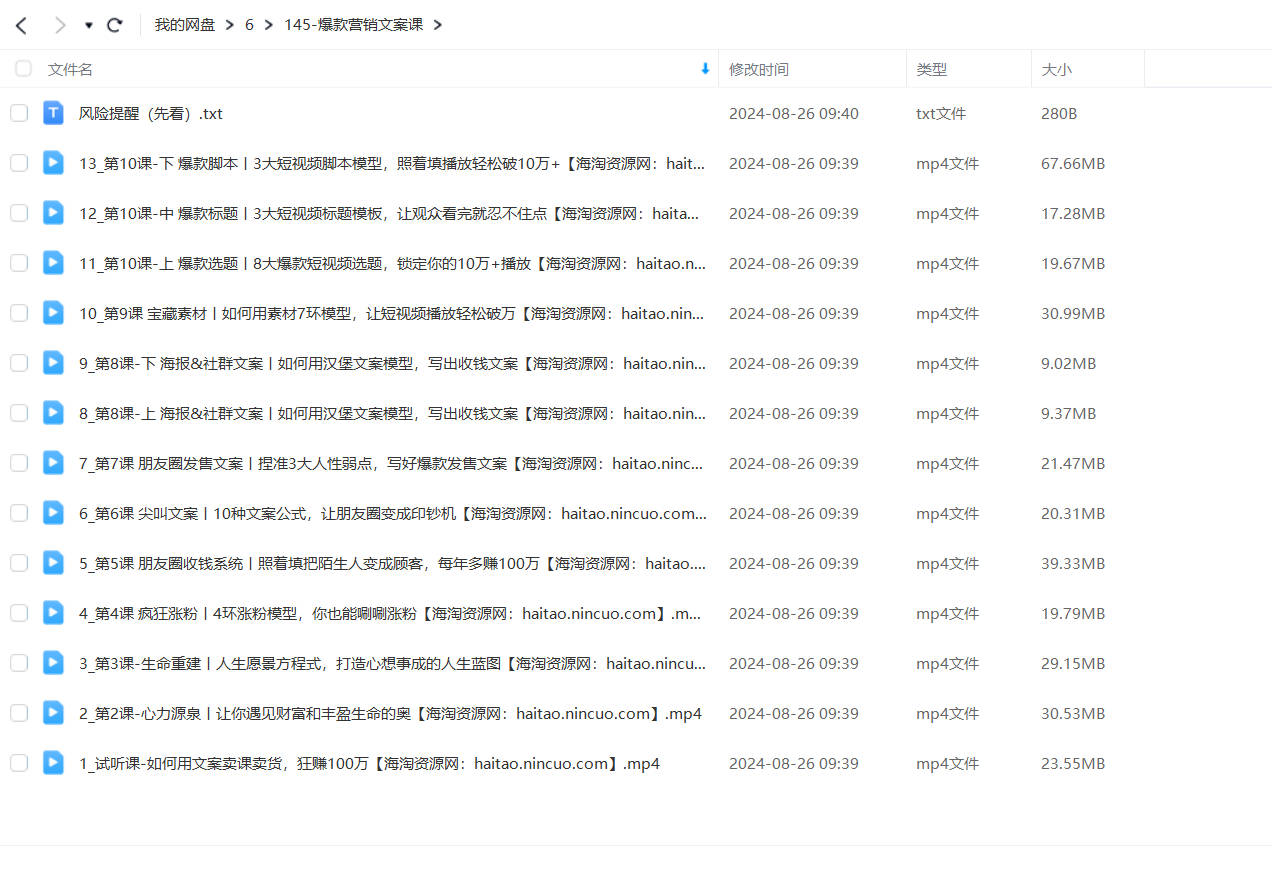This screenshot has height=870, width=1272.
Task: Click video icon of 11_第10课-上 爆款选题
Action: pyautogui.click(x=53, y=263)
